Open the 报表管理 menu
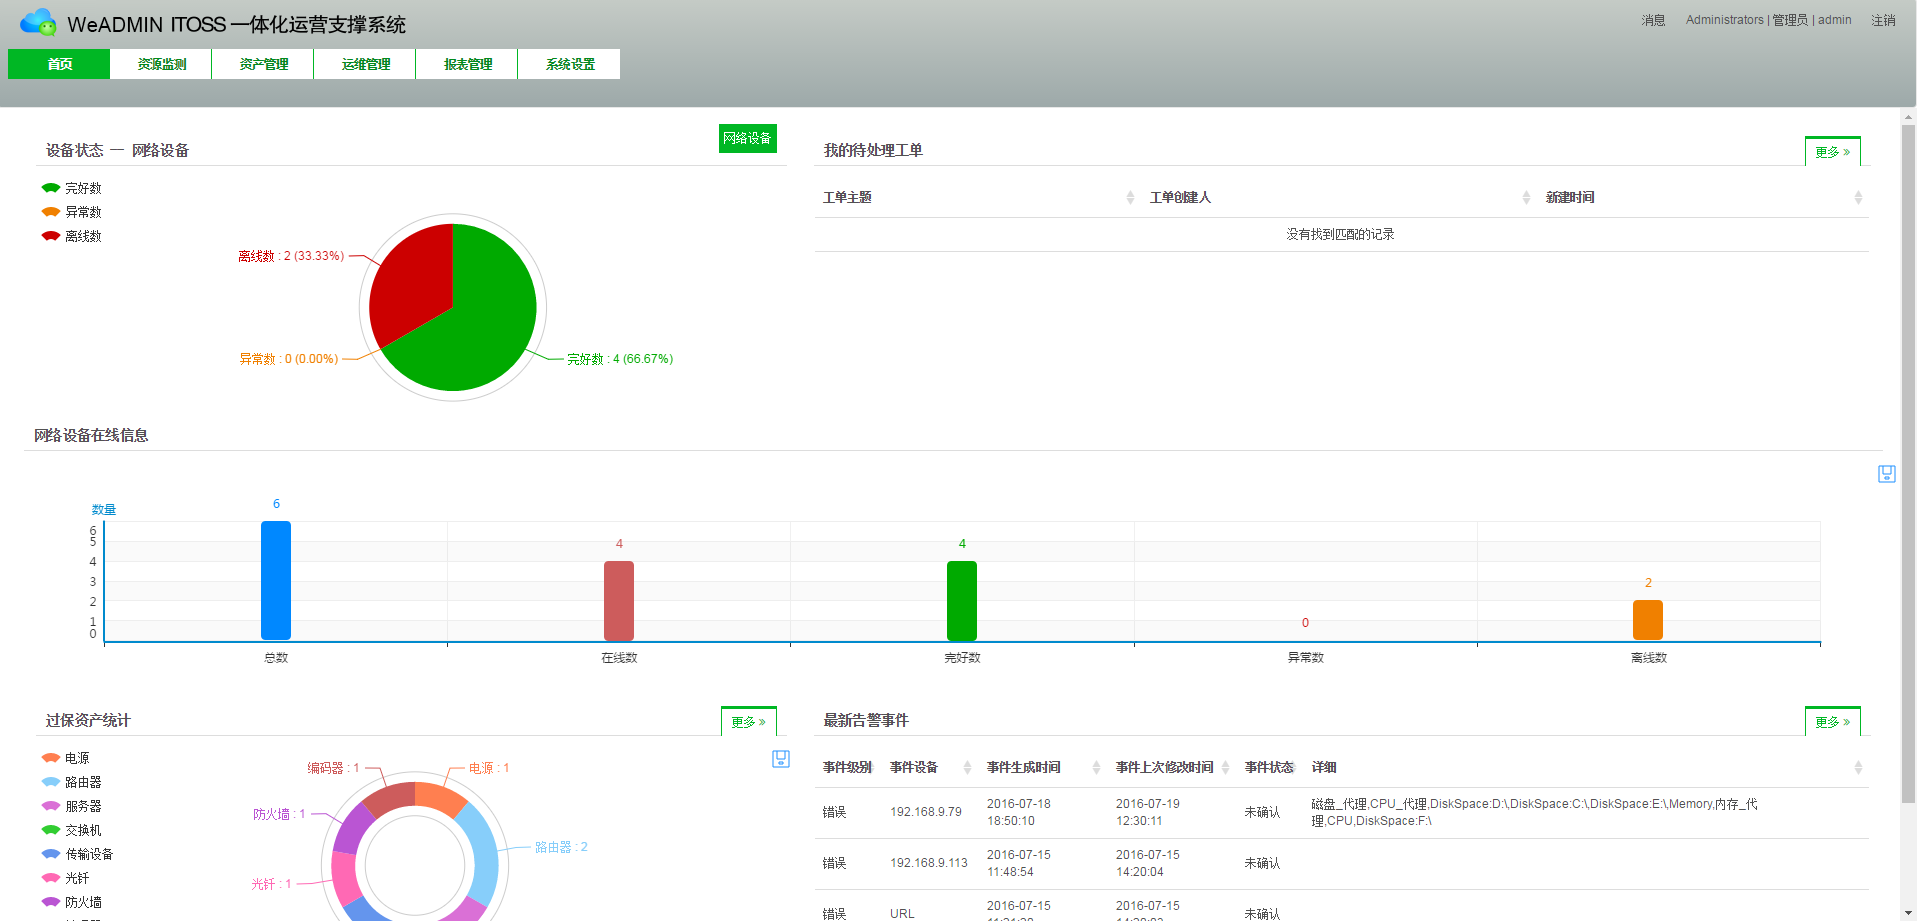This screenshot has height=921, width=1917. click(x=467, y=64)
